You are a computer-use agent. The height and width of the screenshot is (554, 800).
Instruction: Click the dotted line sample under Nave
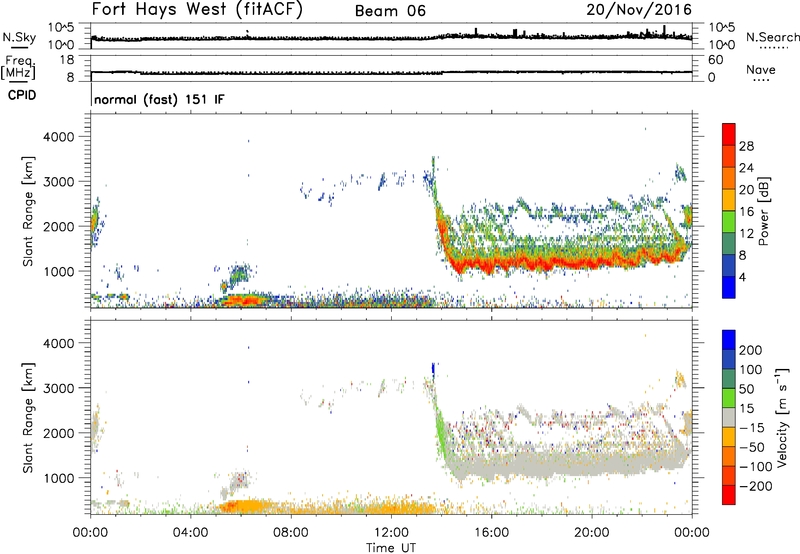point(761,80)
